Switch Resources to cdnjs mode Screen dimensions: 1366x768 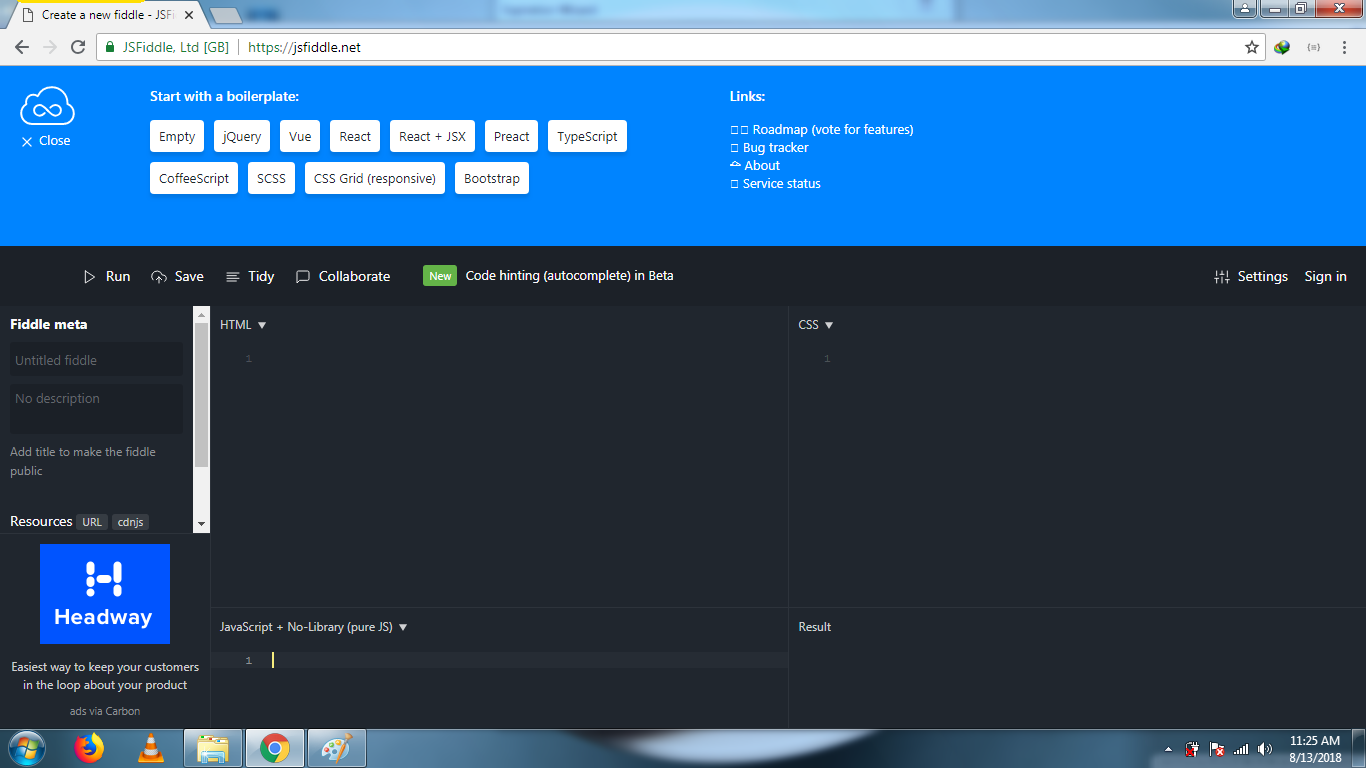(x=130, y=521)
